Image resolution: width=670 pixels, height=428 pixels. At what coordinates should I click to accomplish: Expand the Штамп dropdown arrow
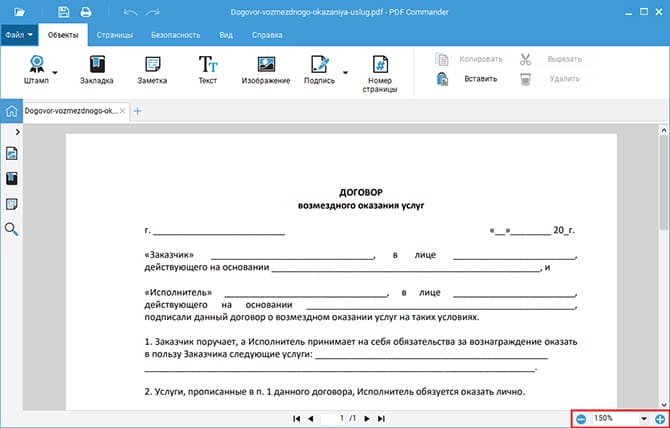(56, 72)
